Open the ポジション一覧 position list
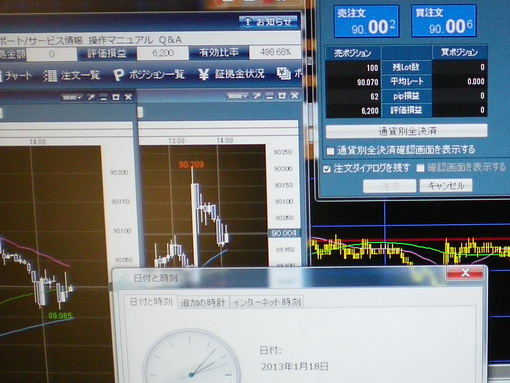The height and width of the screenshot is (383, 510). pos(149,75)
